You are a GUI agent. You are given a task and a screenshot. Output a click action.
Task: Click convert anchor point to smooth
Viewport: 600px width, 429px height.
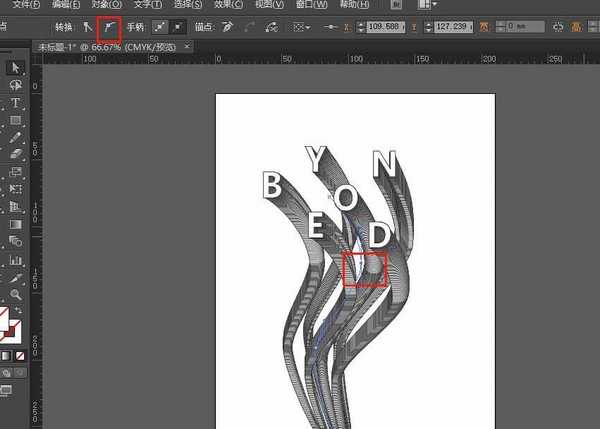[109, 27]
